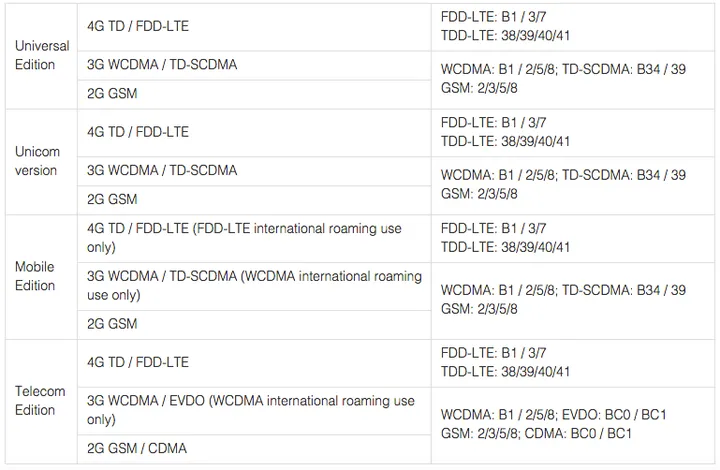Click Unicom version's 4G TD / FDD-LTE cell

138,132
